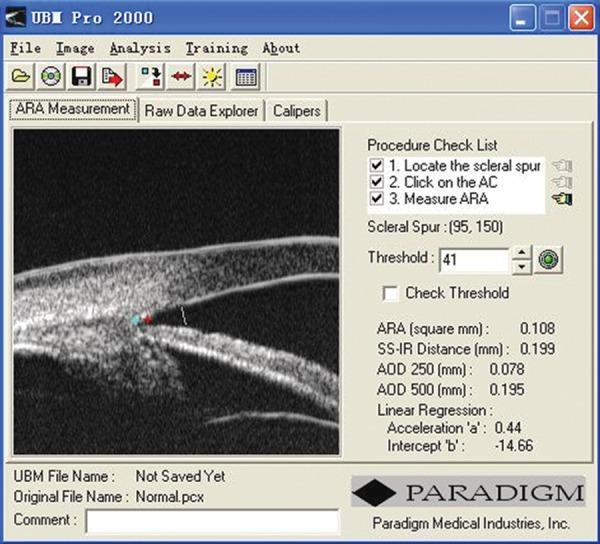Click the Threshold value input box
This screenshot has height=544, width=600.
pyautogui.click(x=474, y=260)
